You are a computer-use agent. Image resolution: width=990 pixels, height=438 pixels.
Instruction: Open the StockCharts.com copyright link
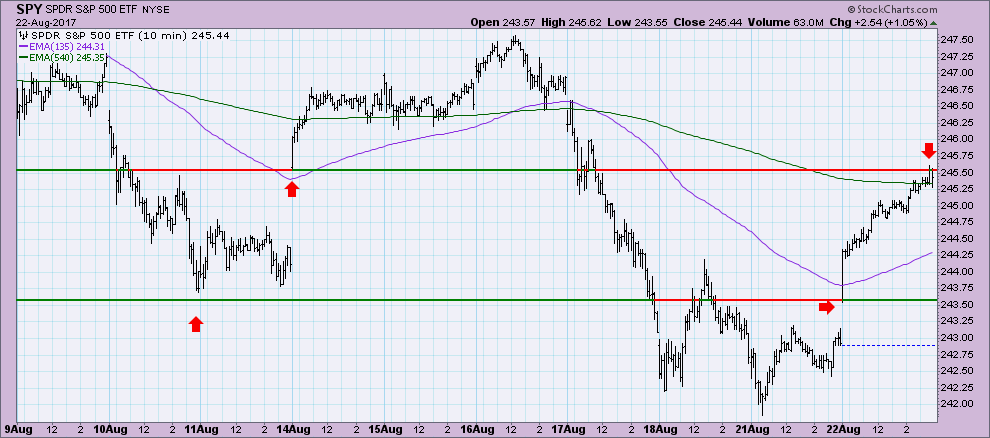(x=892, y=9)
